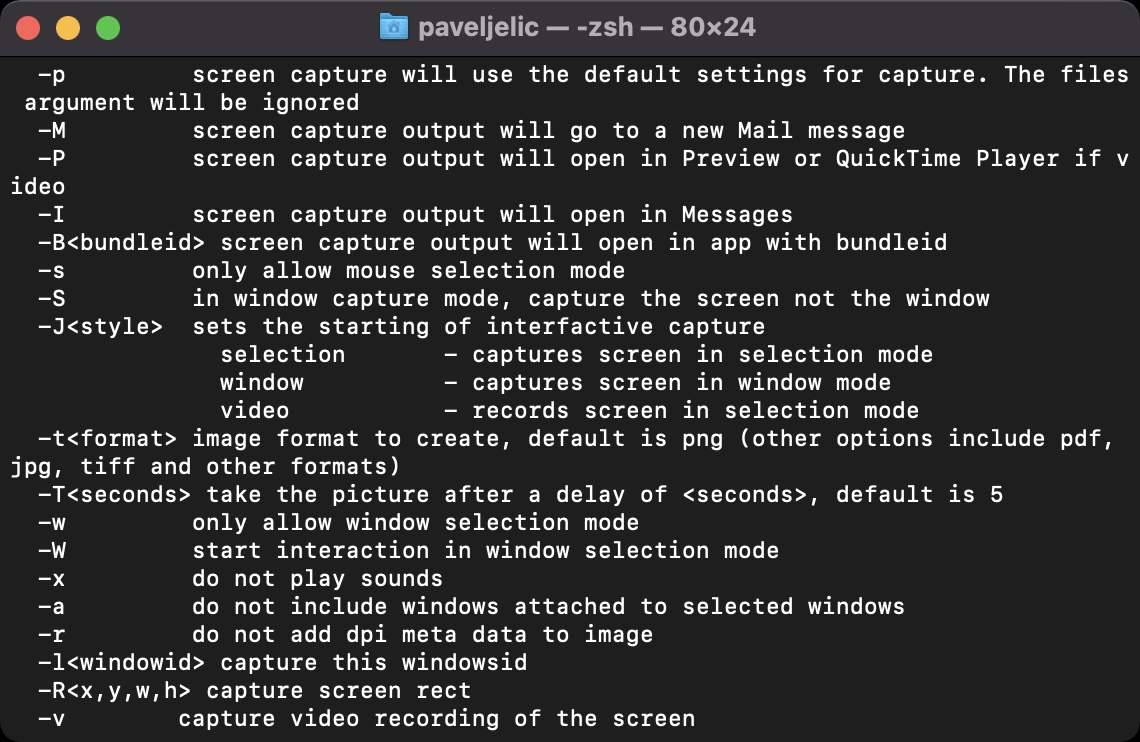Zoom the window using the green button
Screen dimensions: 1140x742
tap(107, 28)
